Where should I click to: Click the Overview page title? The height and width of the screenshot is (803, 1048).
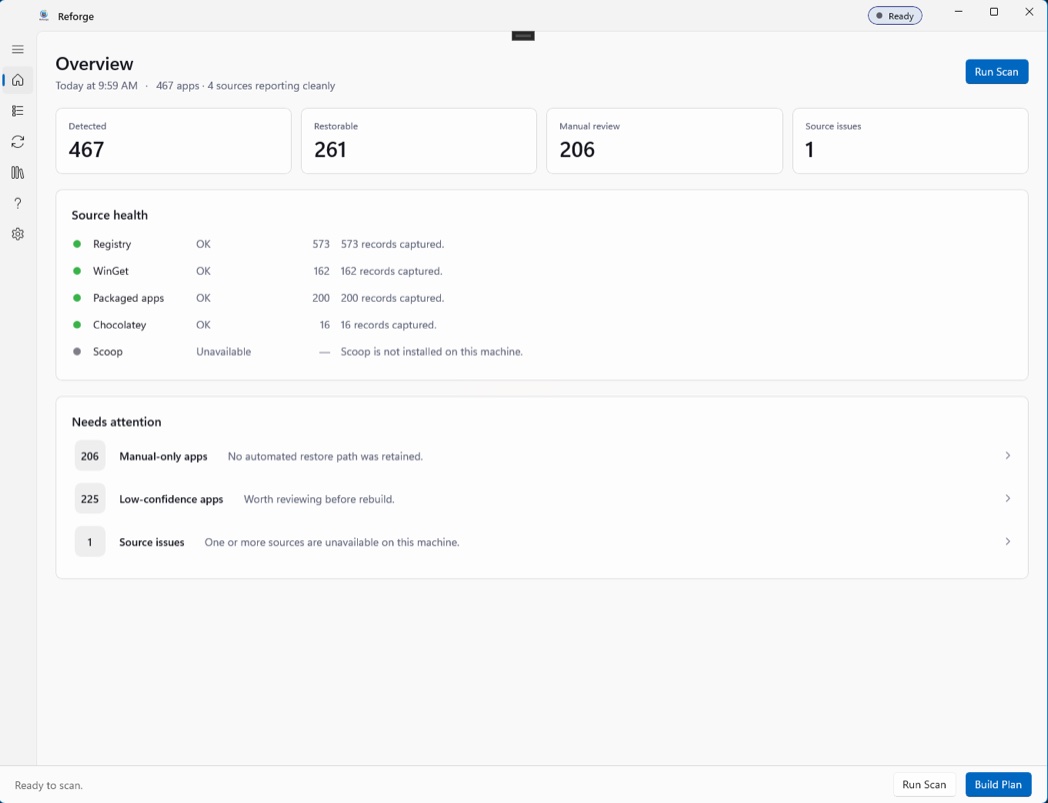(x=94, y=64)
